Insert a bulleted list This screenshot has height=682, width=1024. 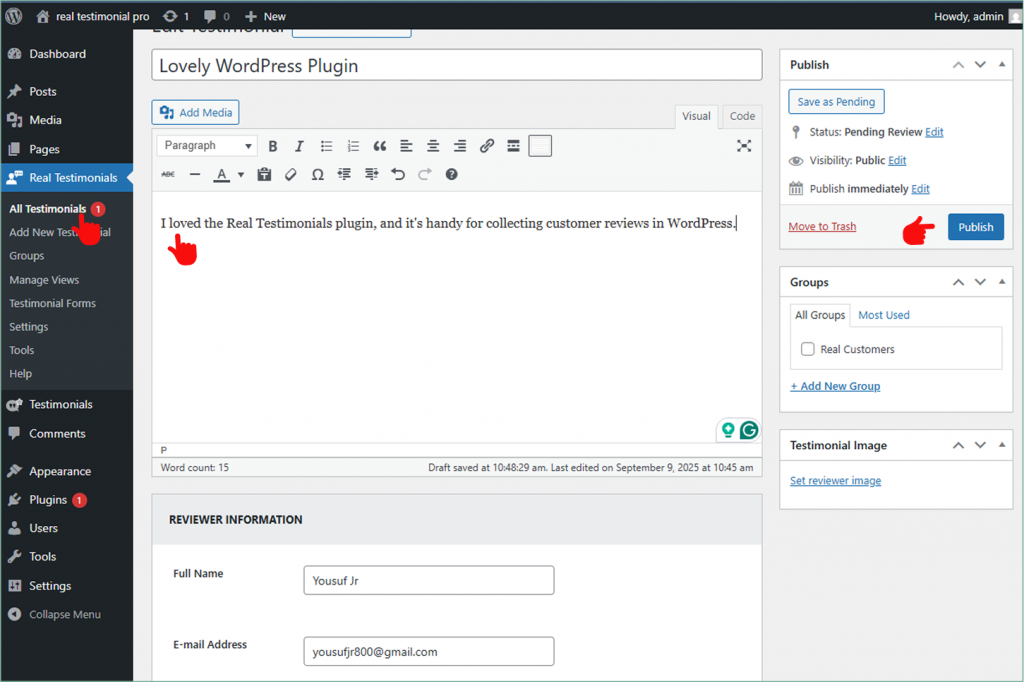[327, 146]
